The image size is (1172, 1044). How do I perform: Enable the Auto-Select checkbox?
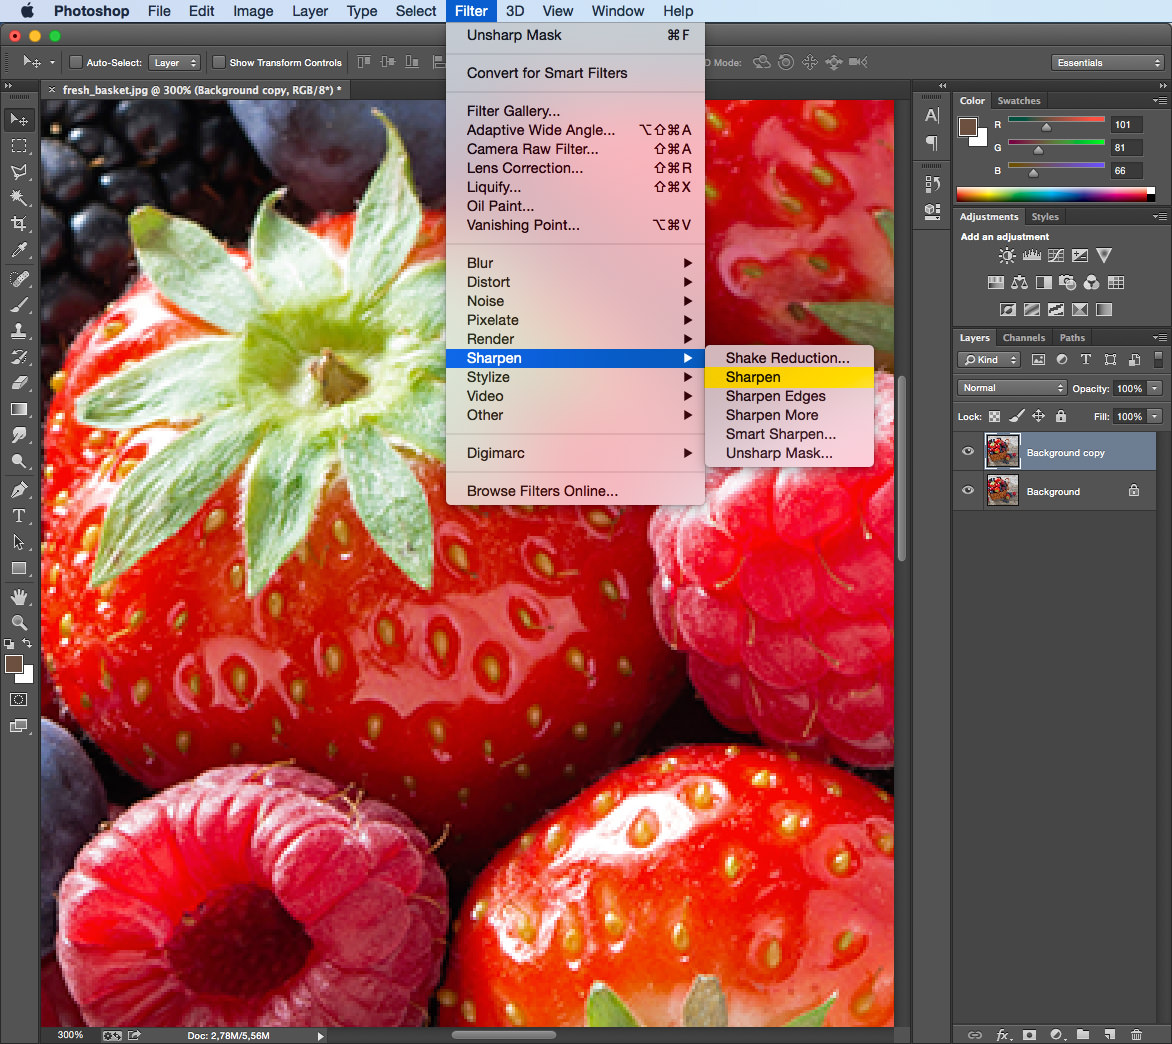click(75, 62)
